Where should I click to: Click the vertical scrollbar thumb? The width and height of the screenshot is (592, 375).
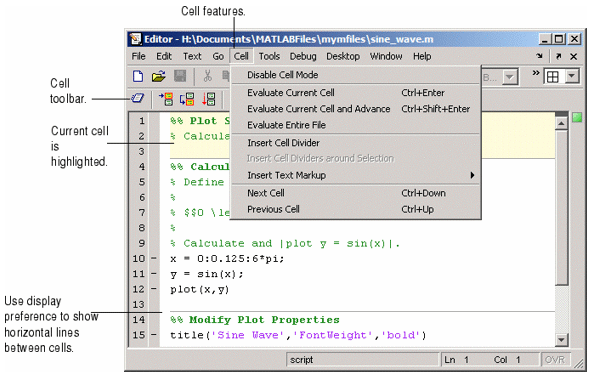[x=561, y=207]
